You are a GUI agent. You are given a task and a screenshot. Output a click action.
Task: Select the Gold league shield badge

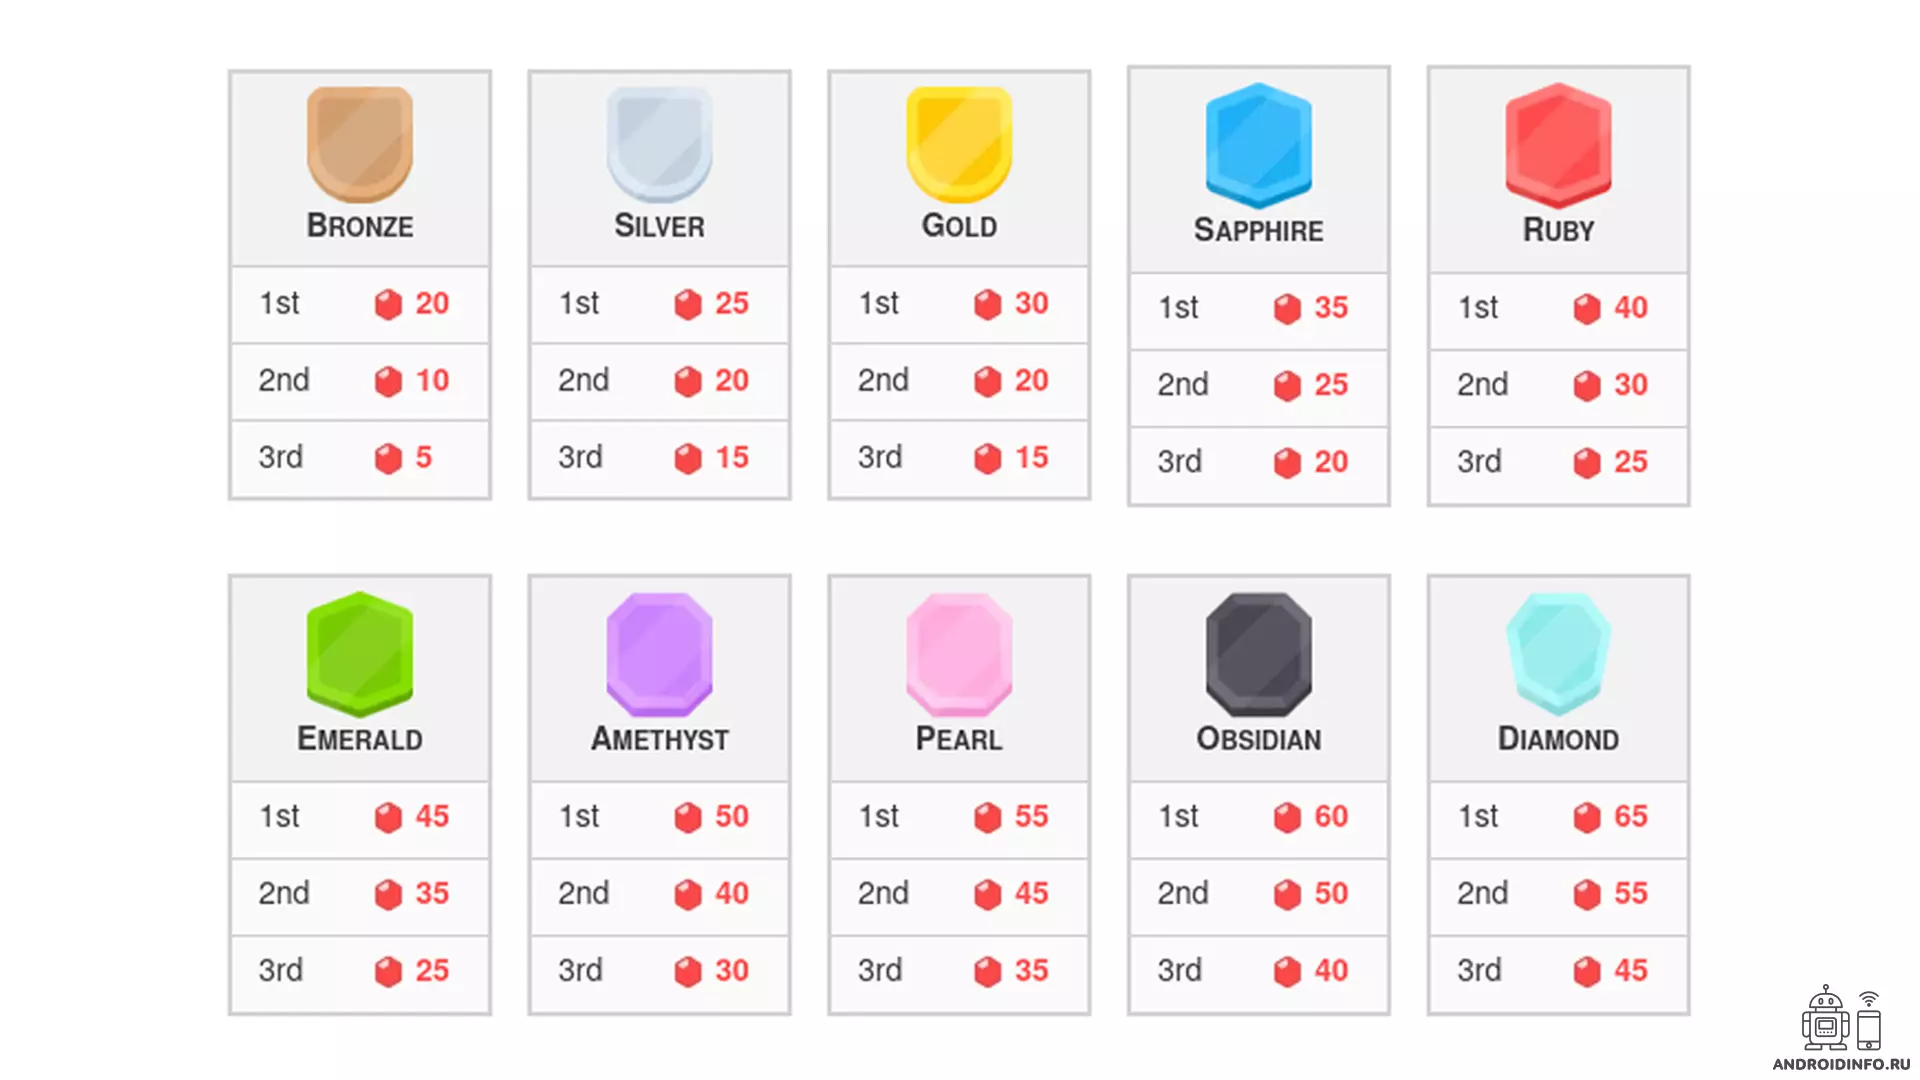click(x=959, y=144)
